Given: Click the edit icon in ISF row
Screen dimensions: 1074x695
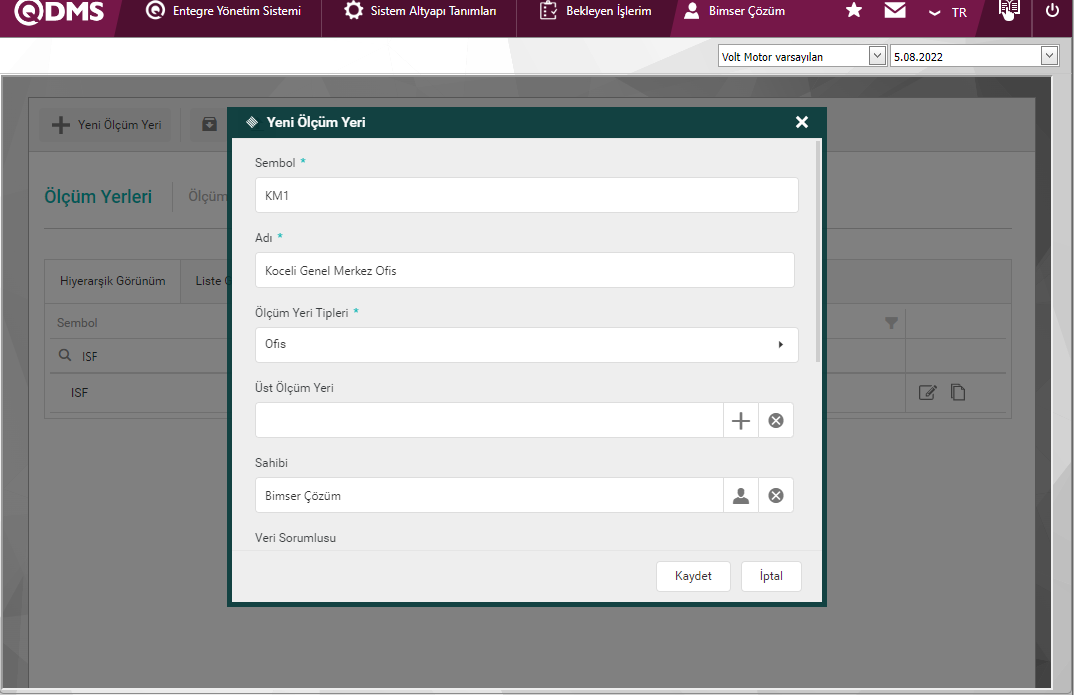Looking at the screenshot, I should tap(927, 393).
